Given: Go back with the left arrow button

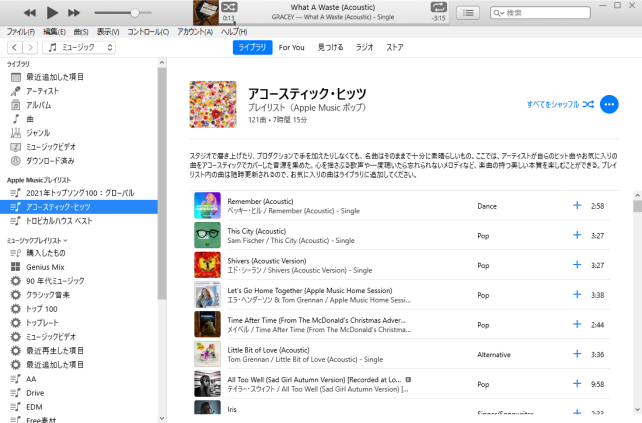Looking at the screenshot, I should point(15,48).
